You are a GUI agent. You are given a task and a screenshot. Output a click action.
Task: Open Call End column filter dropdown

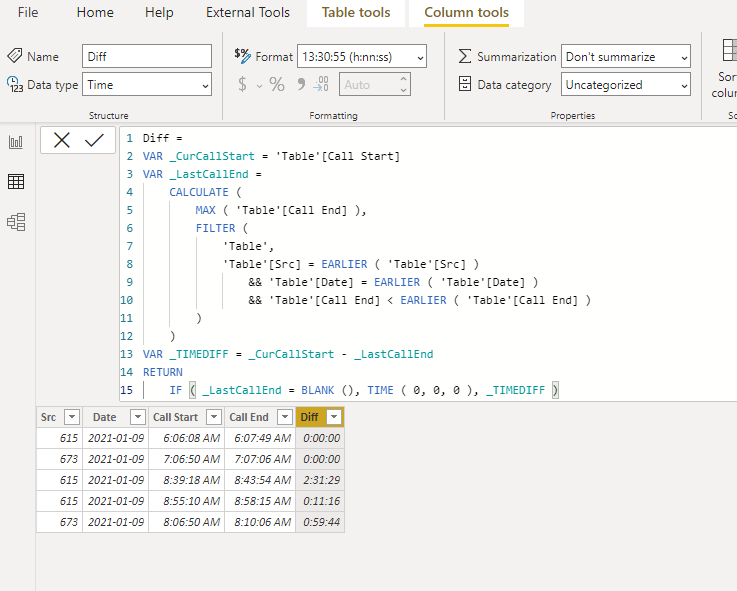coord(285,417)
